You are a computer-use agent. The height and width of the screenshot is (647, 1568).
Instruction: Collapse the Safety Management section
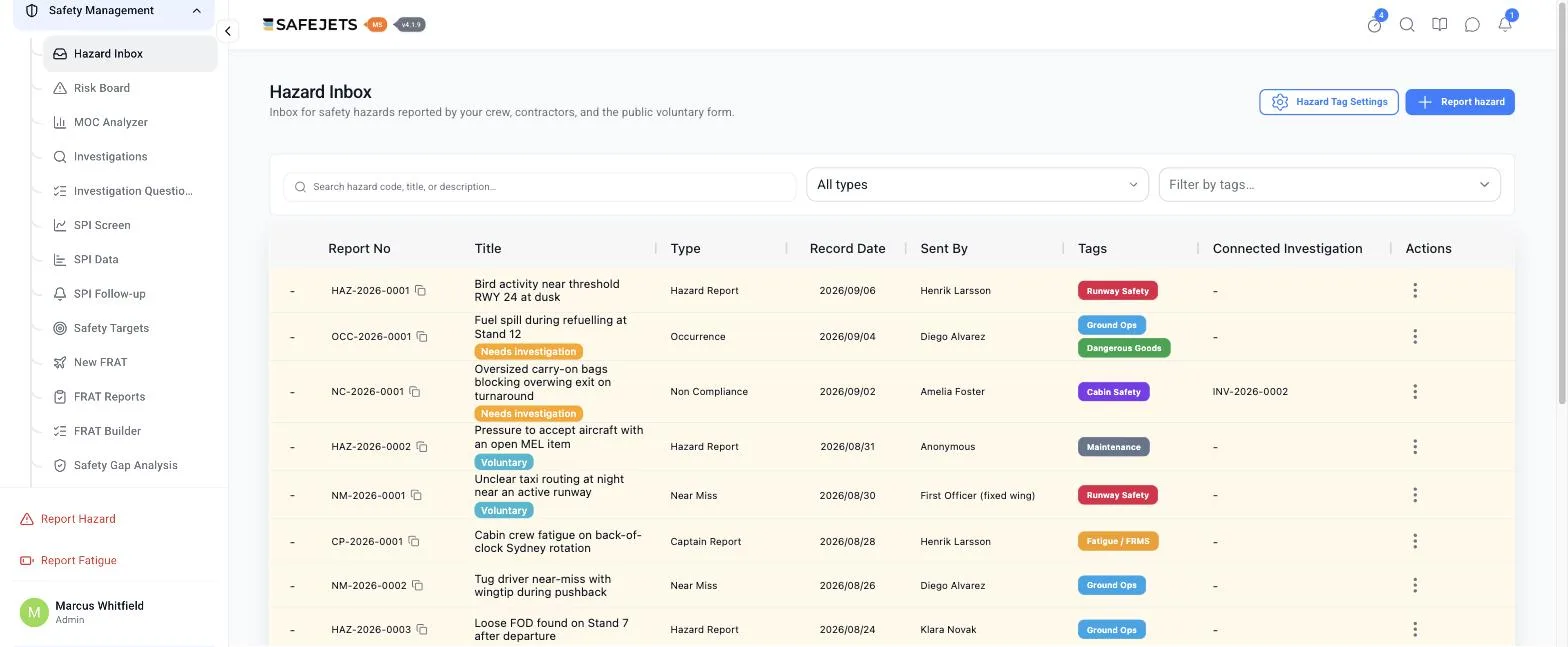113,11
